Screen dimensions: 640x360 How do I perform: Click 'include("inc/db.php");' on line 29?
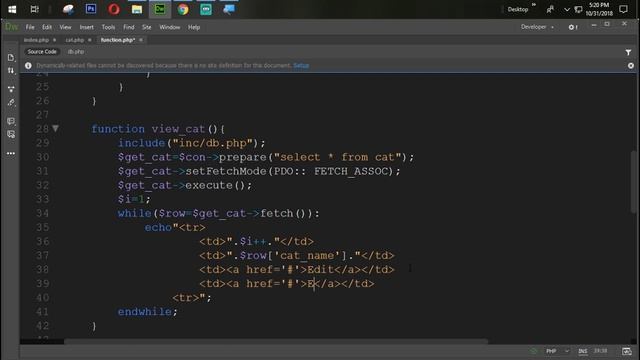[x=191, y=143]
